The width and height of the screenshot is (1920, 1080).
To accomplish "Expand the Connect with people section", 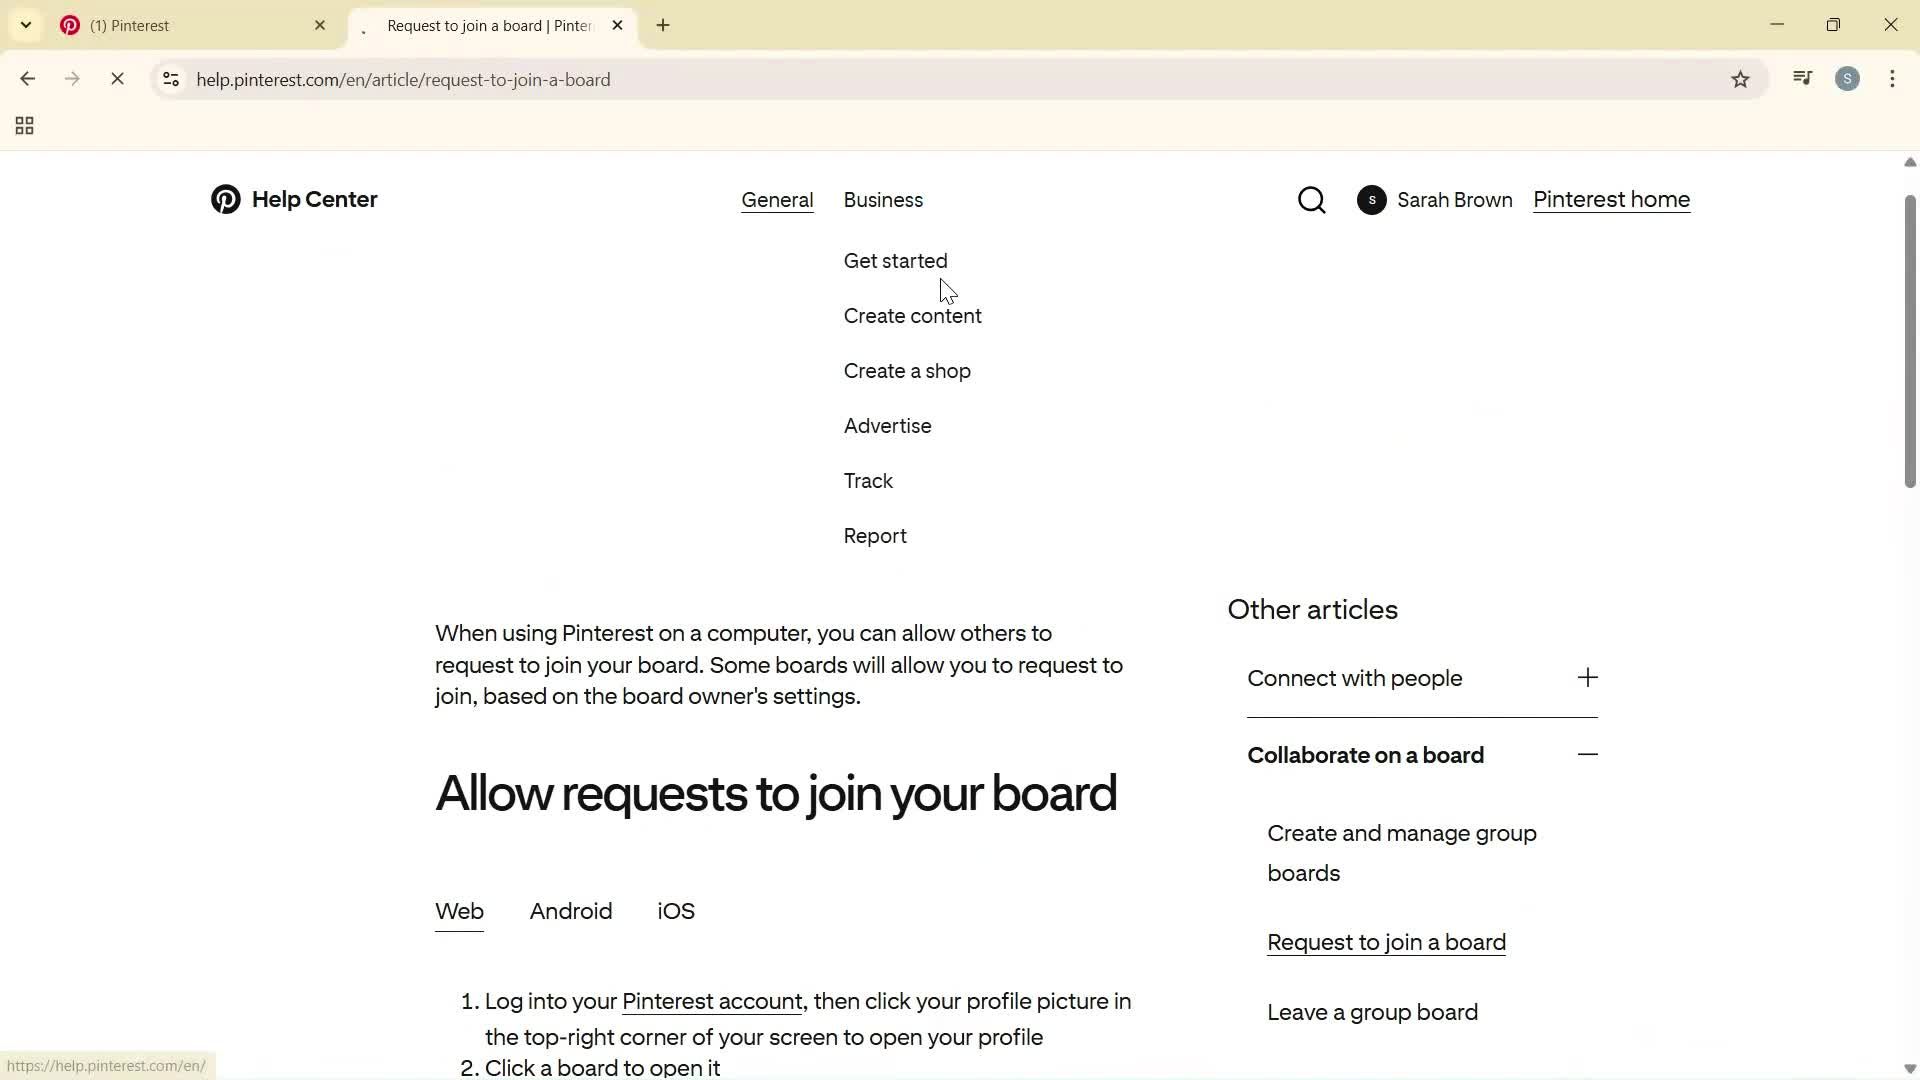I will point(1587,677).
